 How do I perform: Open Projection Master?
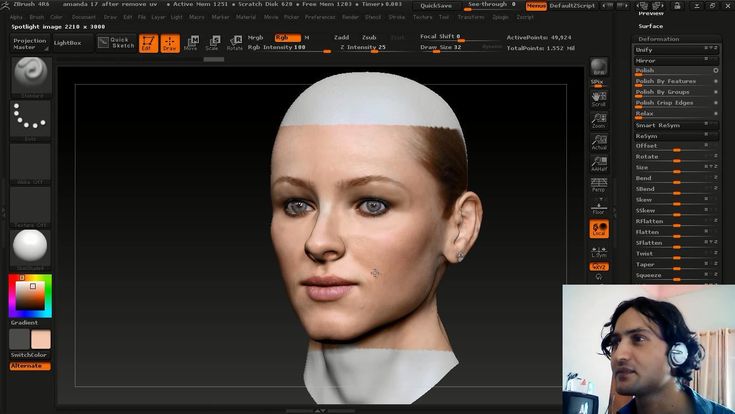[30, 44]
